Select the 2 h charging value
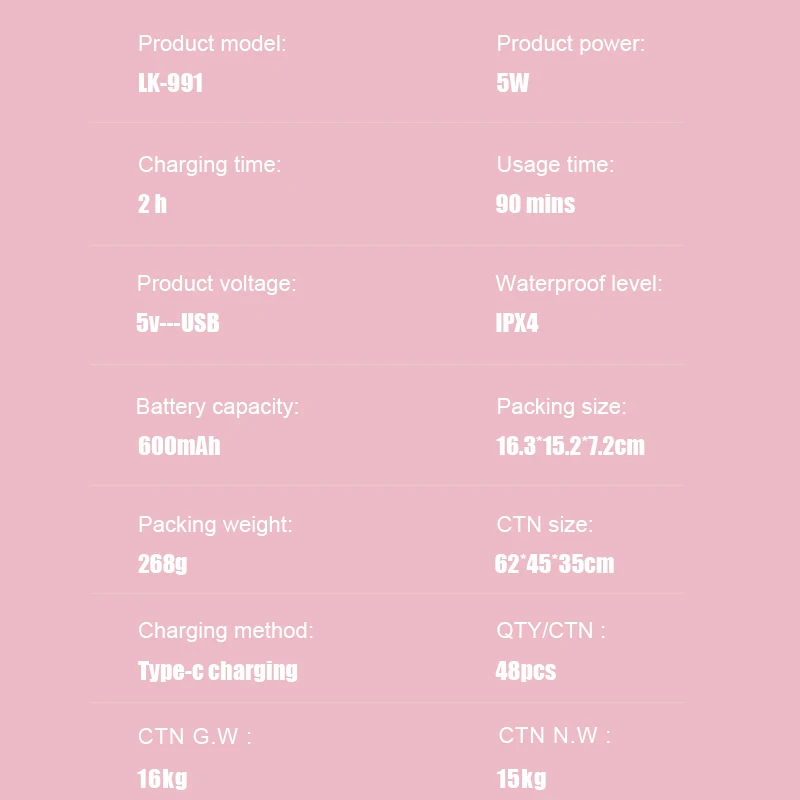Screen dimensions: 800x800 pyautogui.click(x=152, y=204)
